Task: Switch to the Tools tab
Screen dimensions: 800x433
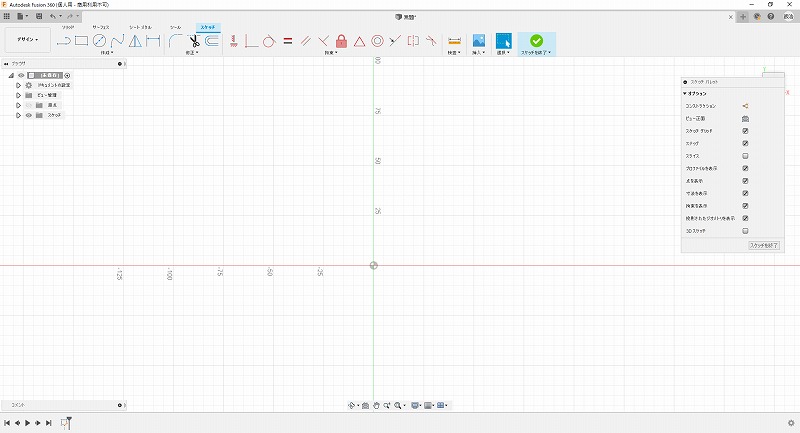Action: 176,27
